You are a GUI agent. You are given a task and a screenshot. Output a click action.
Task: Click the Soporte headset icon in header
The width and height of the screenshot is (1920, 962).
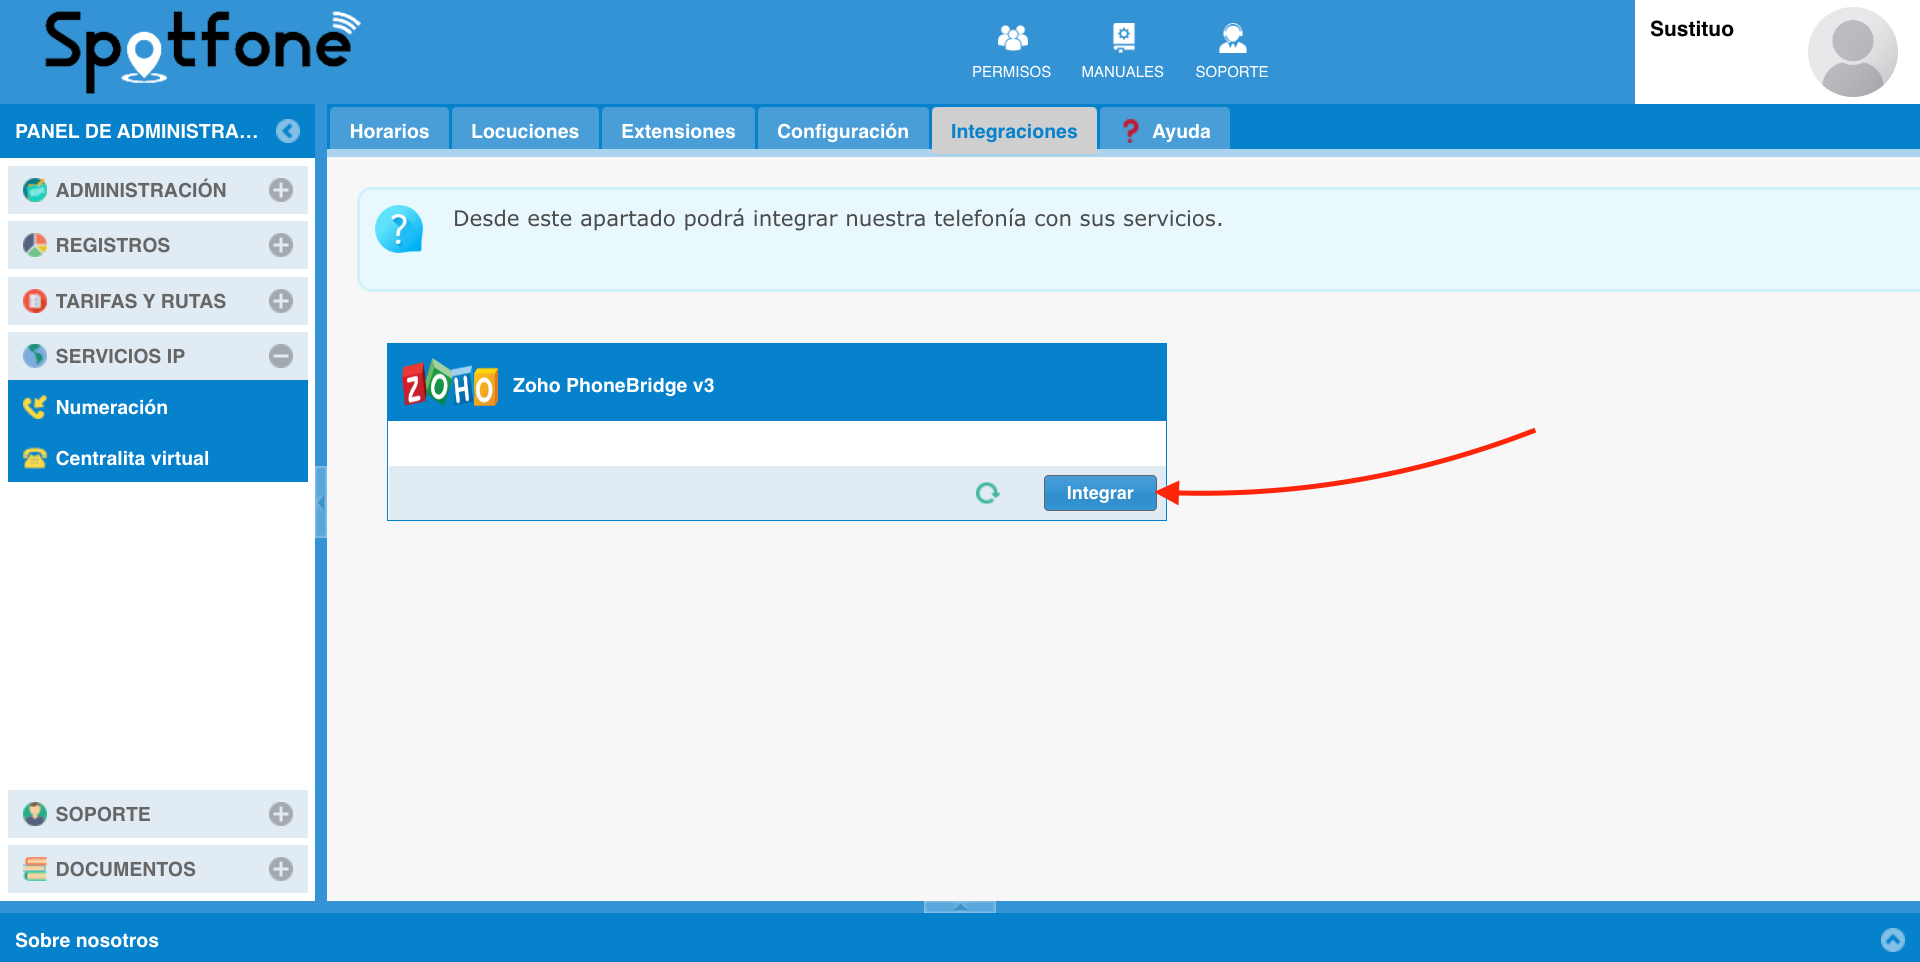point(1231,39)
